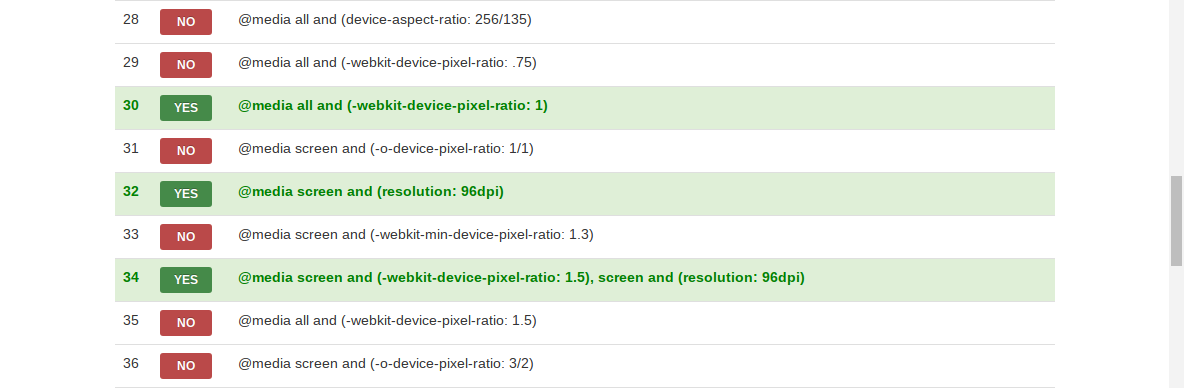Click the YES badge in row 32

tap(186, 194)
